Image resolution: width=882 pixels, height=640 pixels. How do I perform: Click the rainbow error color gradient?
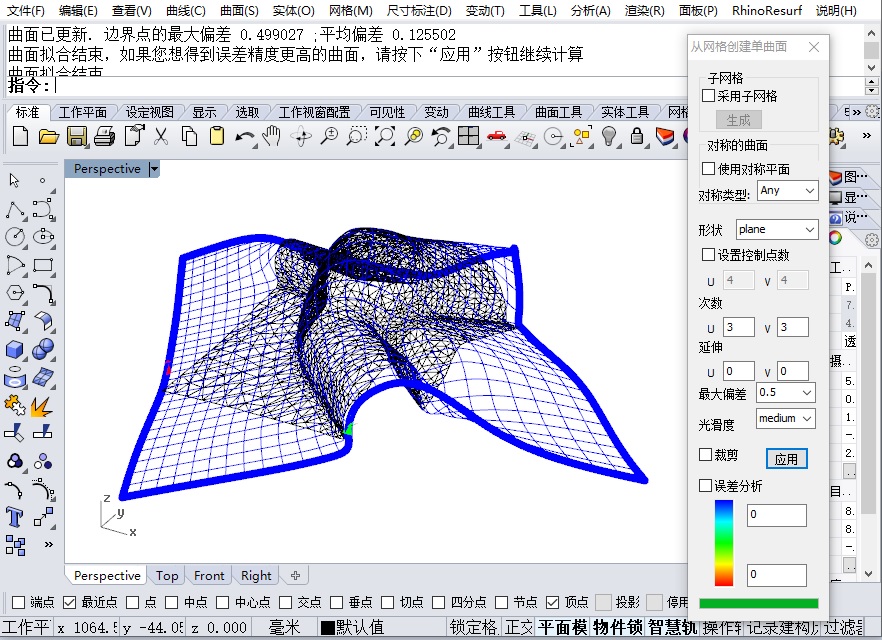[x=723, y=543]
